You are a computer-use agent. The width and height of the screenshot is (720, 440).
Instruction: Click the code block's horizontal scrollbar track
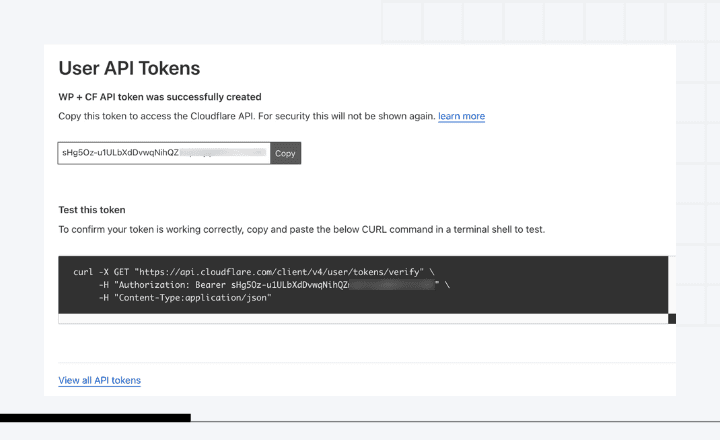pos(360,319)
